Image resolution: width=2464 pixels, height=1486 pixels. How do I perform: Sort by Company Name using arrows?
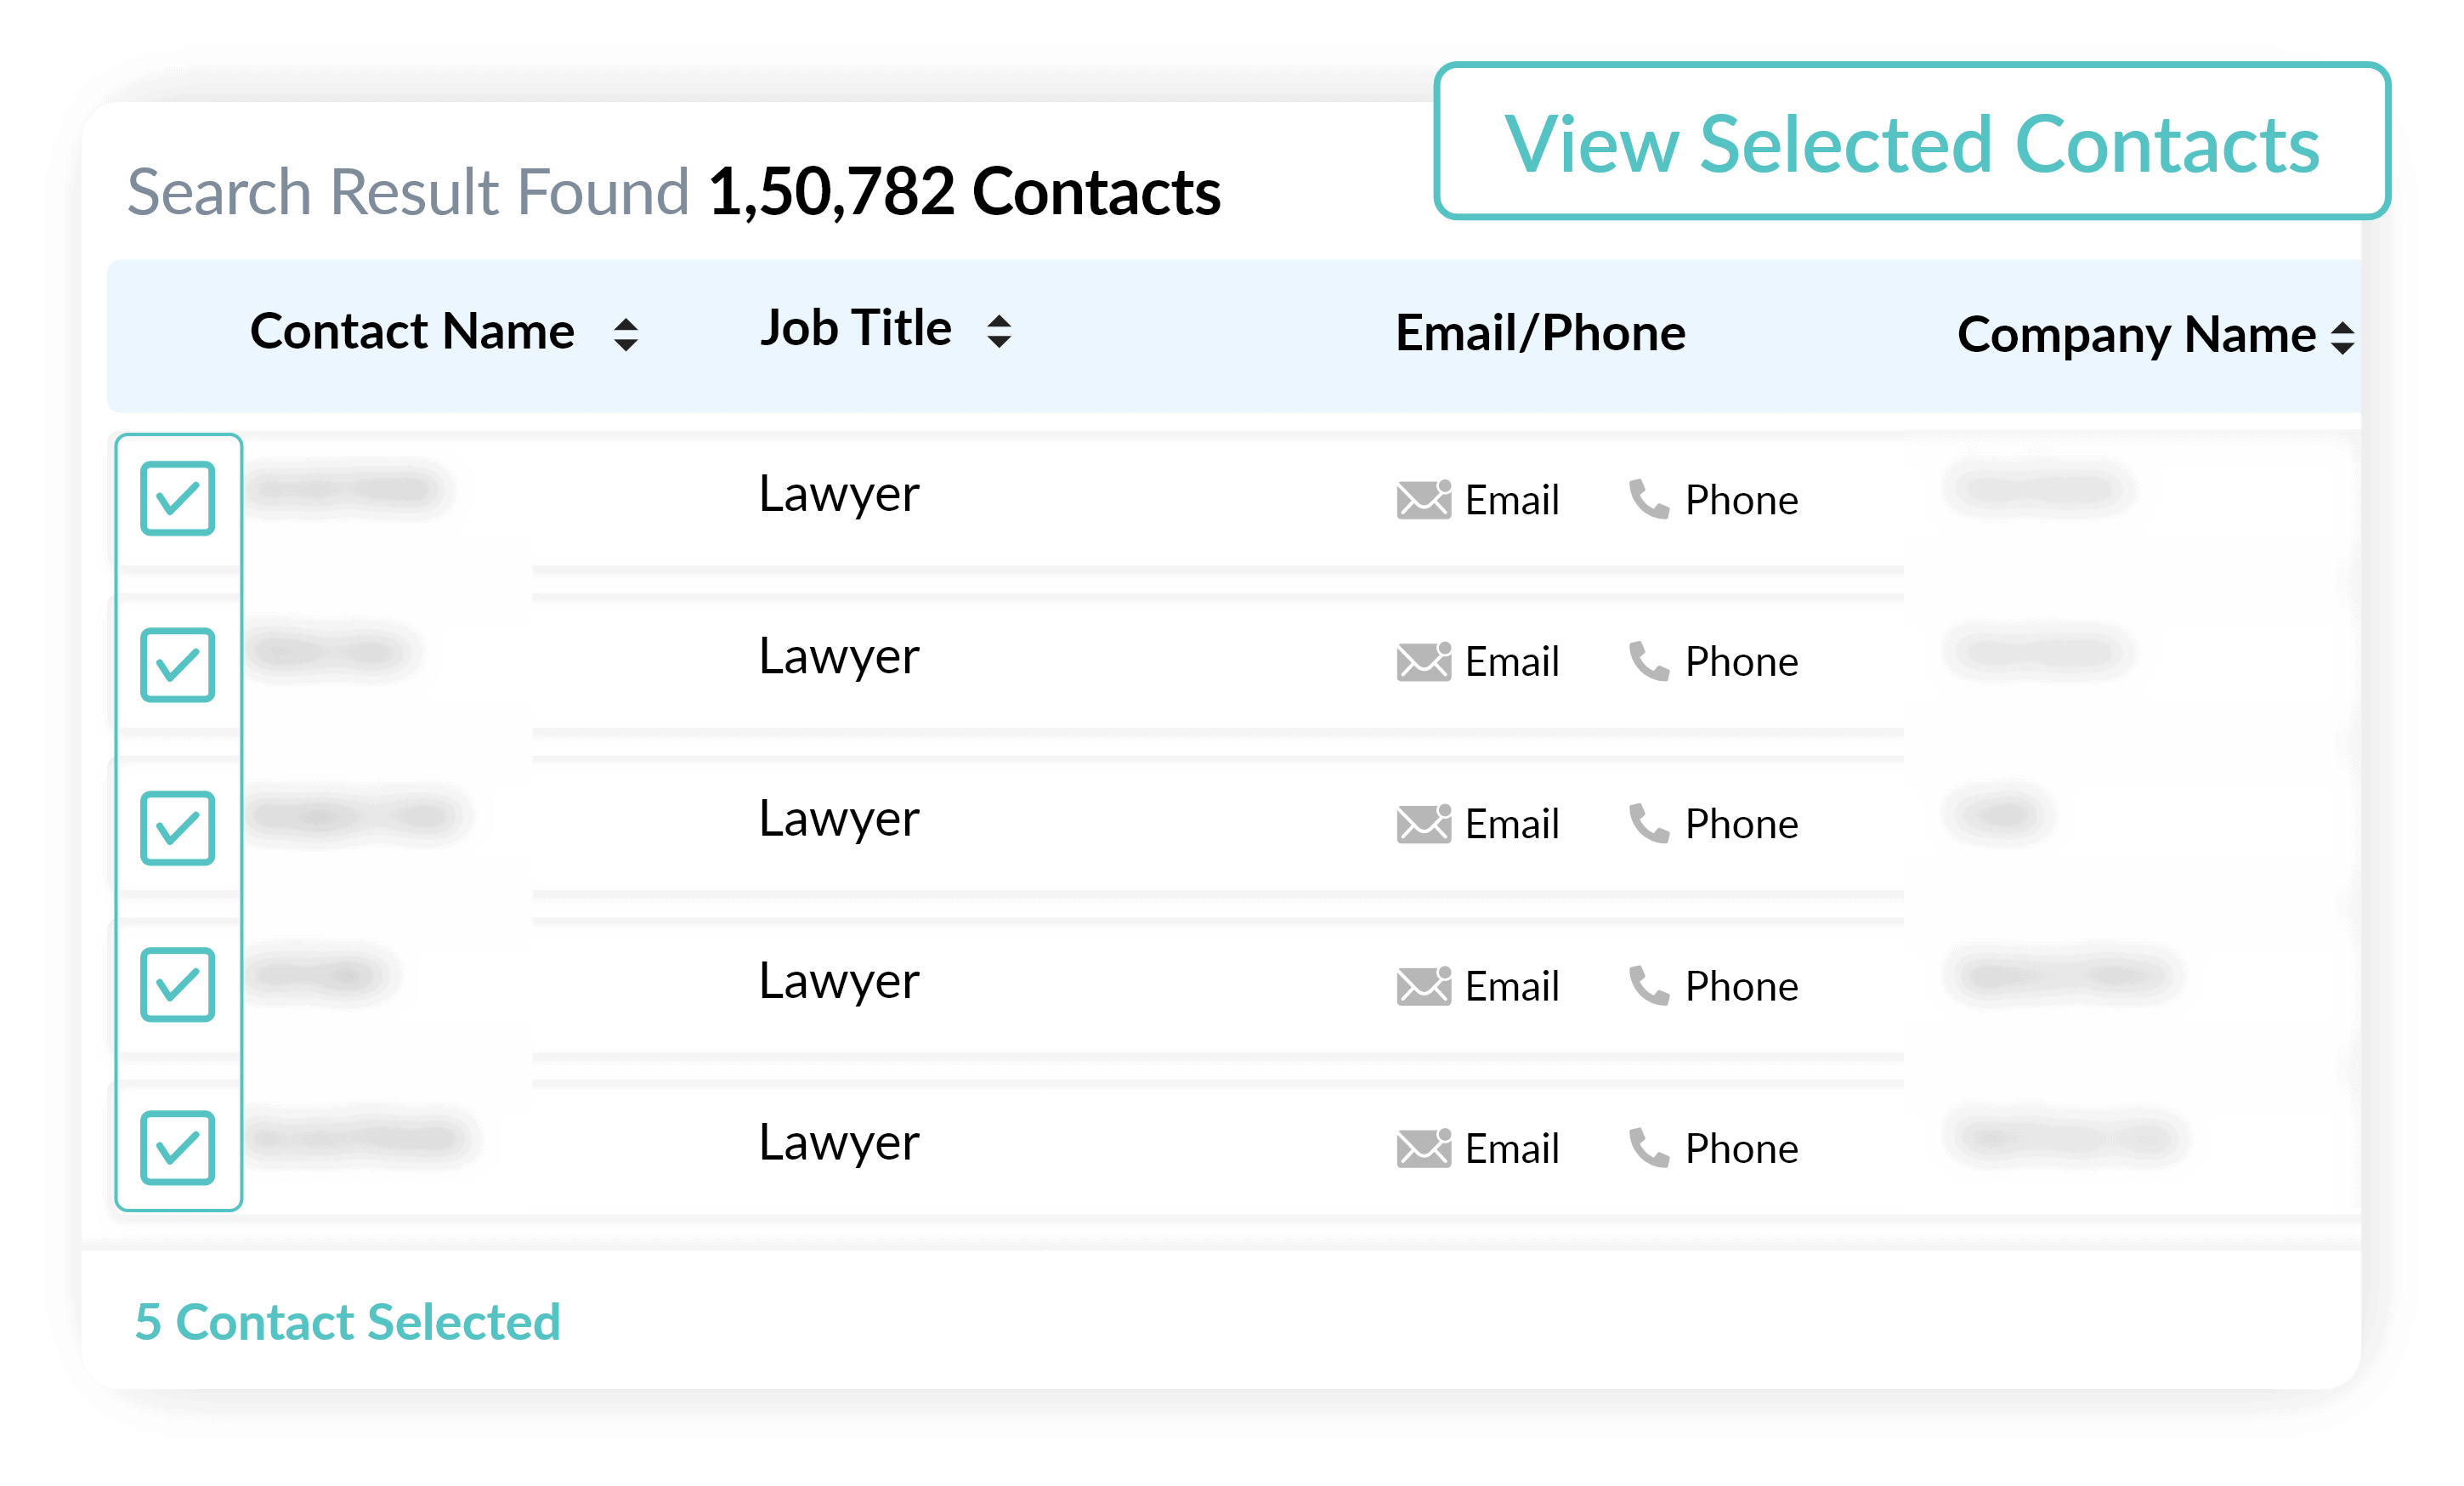point(2342,337)
